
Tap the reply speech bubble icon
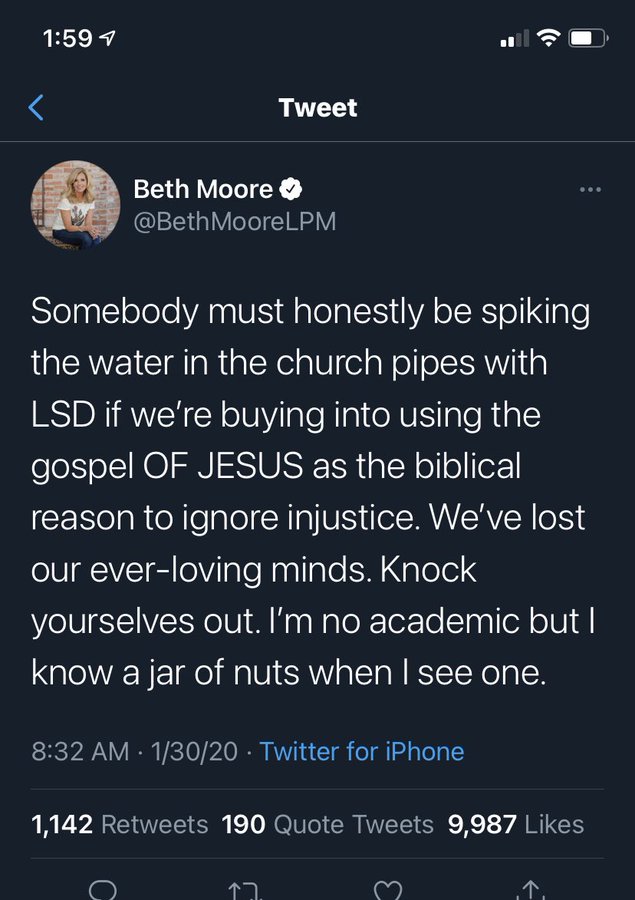(x=103, y=889)
